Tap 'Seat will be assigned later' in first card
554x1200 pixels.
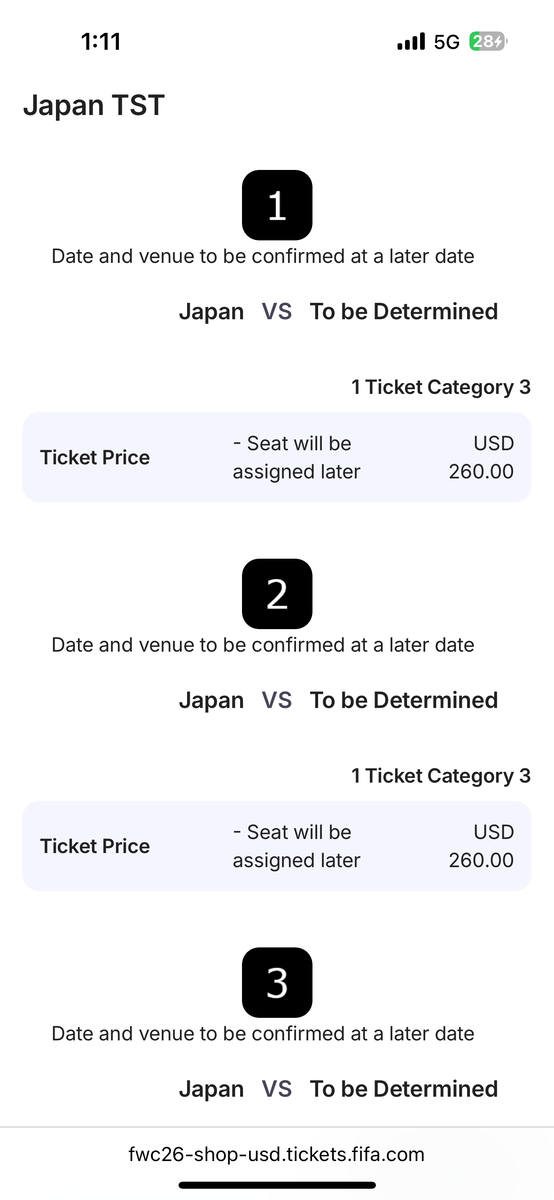pyautogui.click(x=296, y=456)
